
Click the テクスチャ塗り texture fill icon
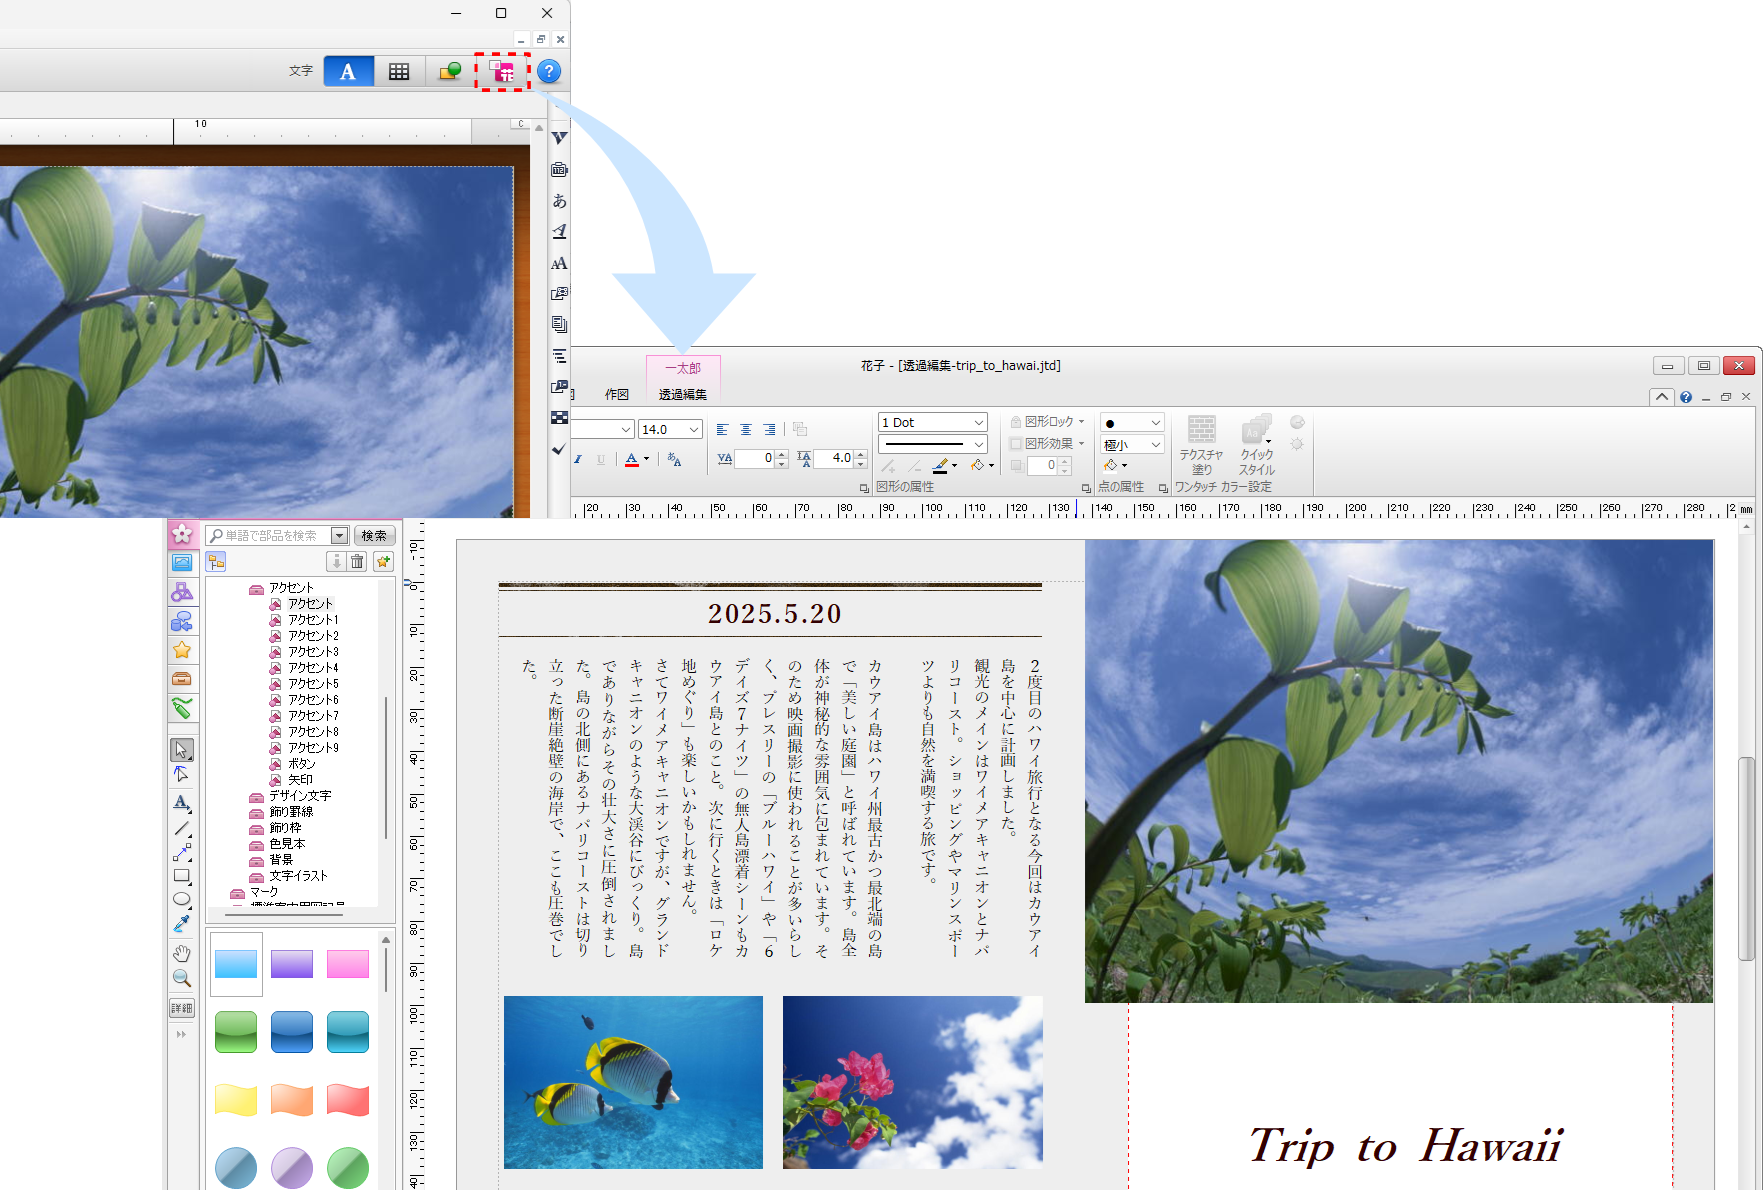click(1201, 431)
